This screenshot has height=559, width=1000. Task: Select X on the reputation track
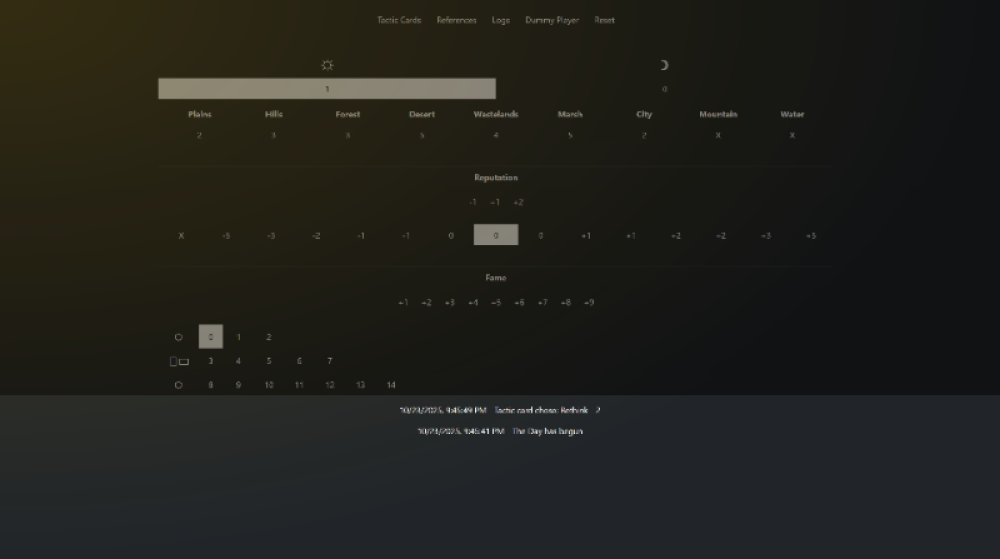[x=181, y=235]
